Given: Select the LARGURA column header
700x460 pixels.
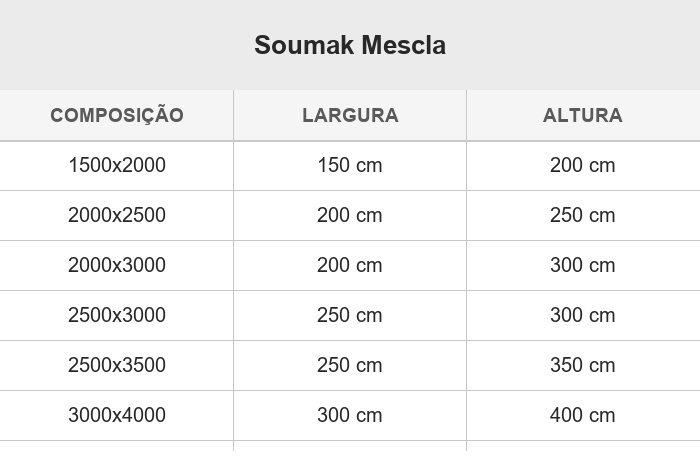Looking at the screenshot, I should (350, 115).
